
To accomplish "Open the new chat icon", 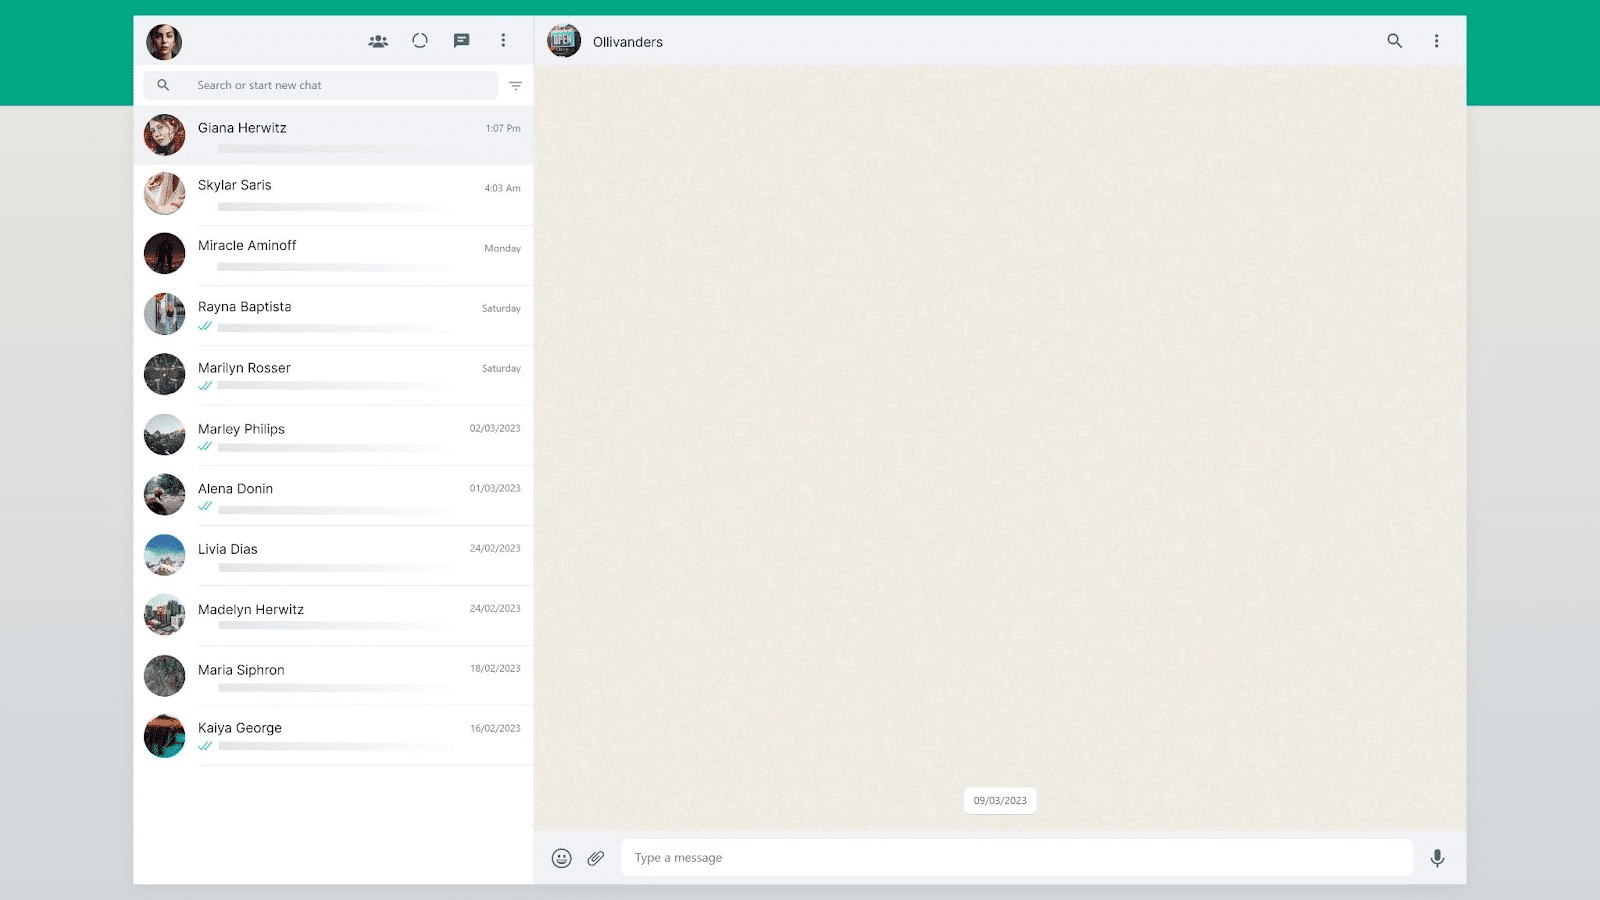I will (x=461, y=40).
